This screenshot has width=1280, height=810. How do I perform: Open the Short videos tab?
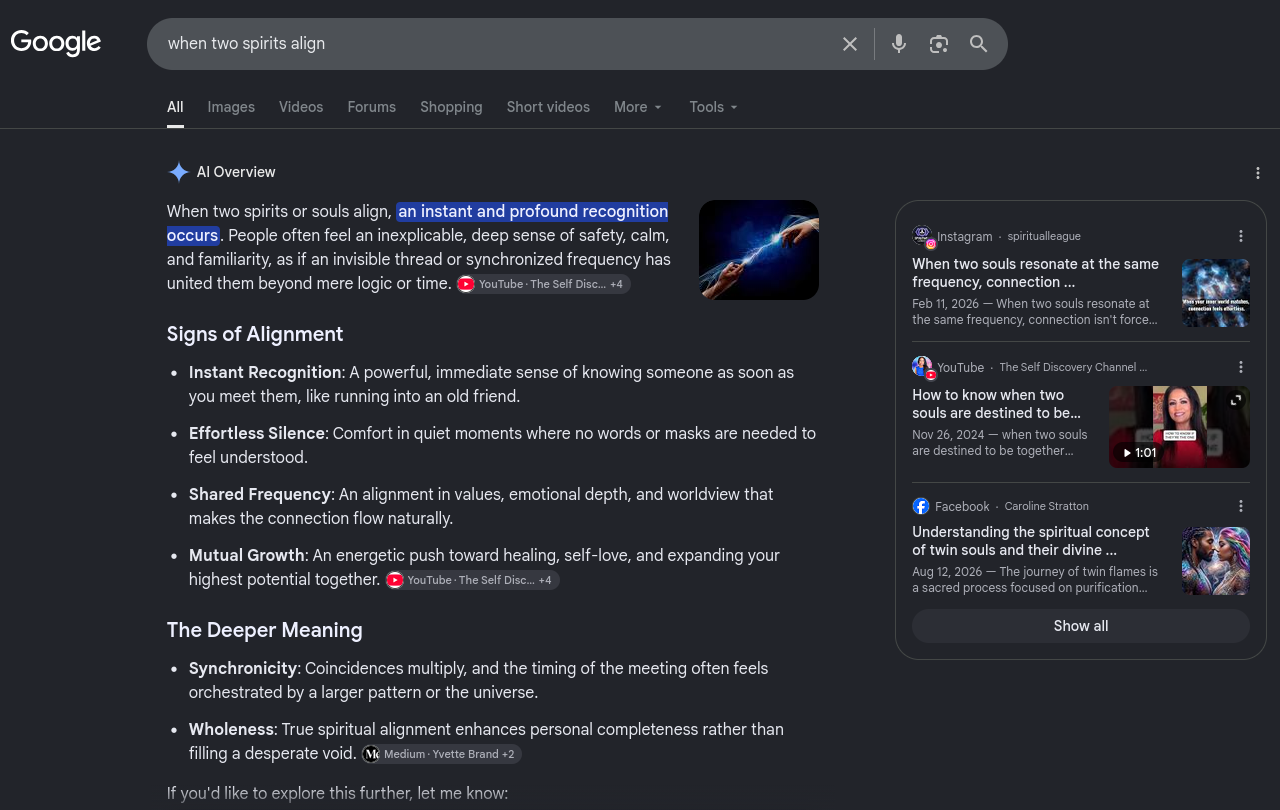coord(548,107)
